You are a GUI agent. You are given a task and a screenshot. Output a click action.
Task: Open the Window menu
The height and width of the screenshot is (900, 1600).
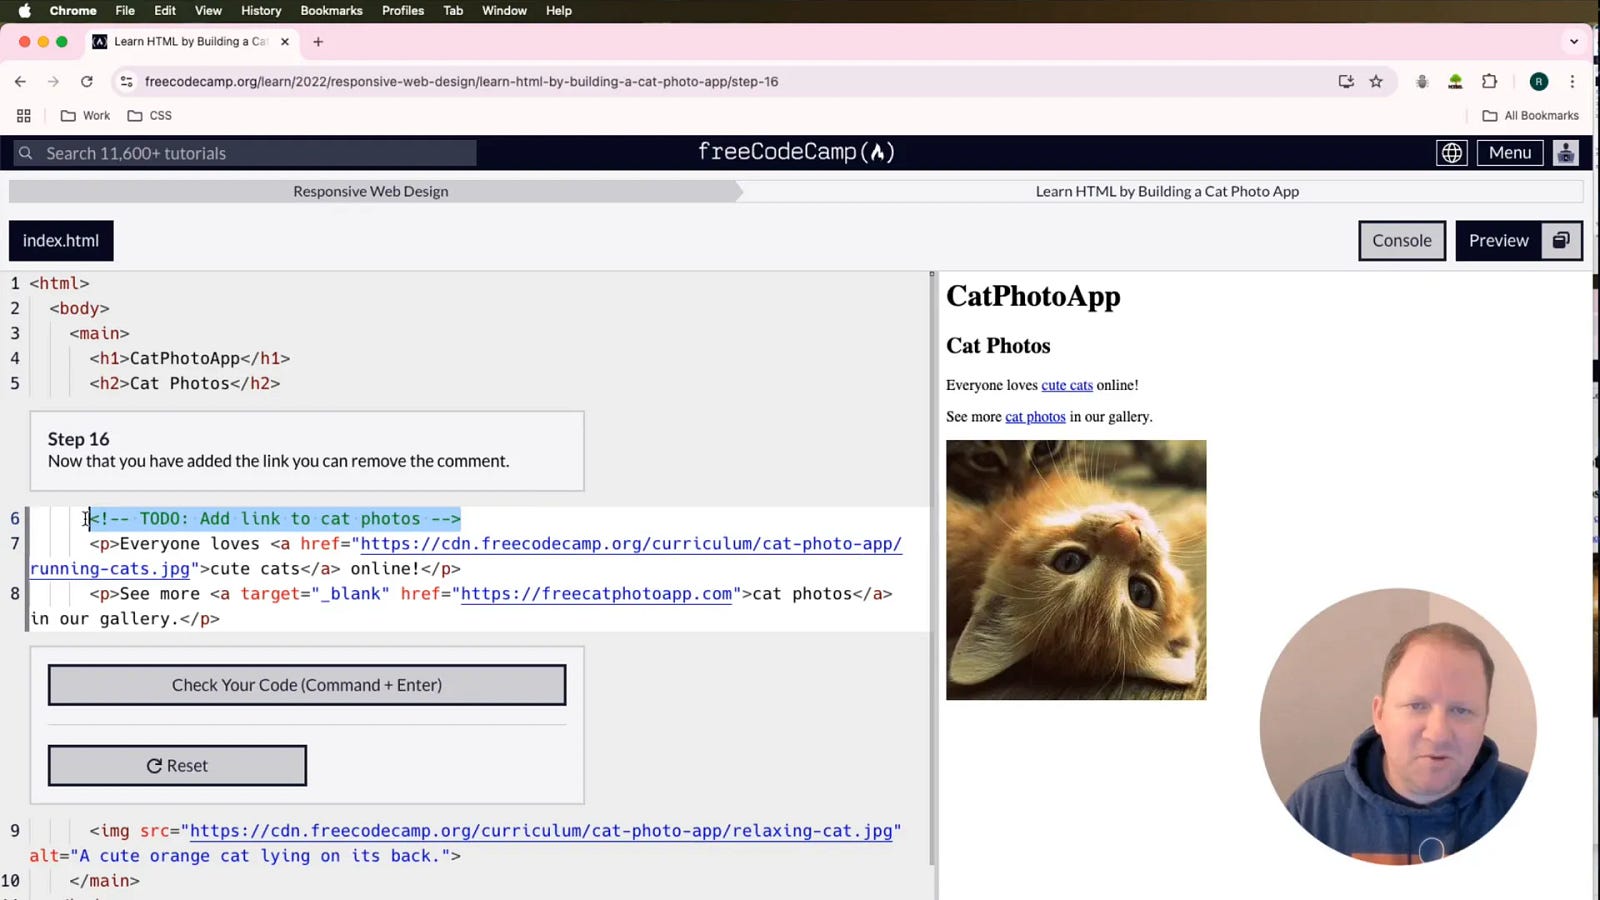point(504,11)
